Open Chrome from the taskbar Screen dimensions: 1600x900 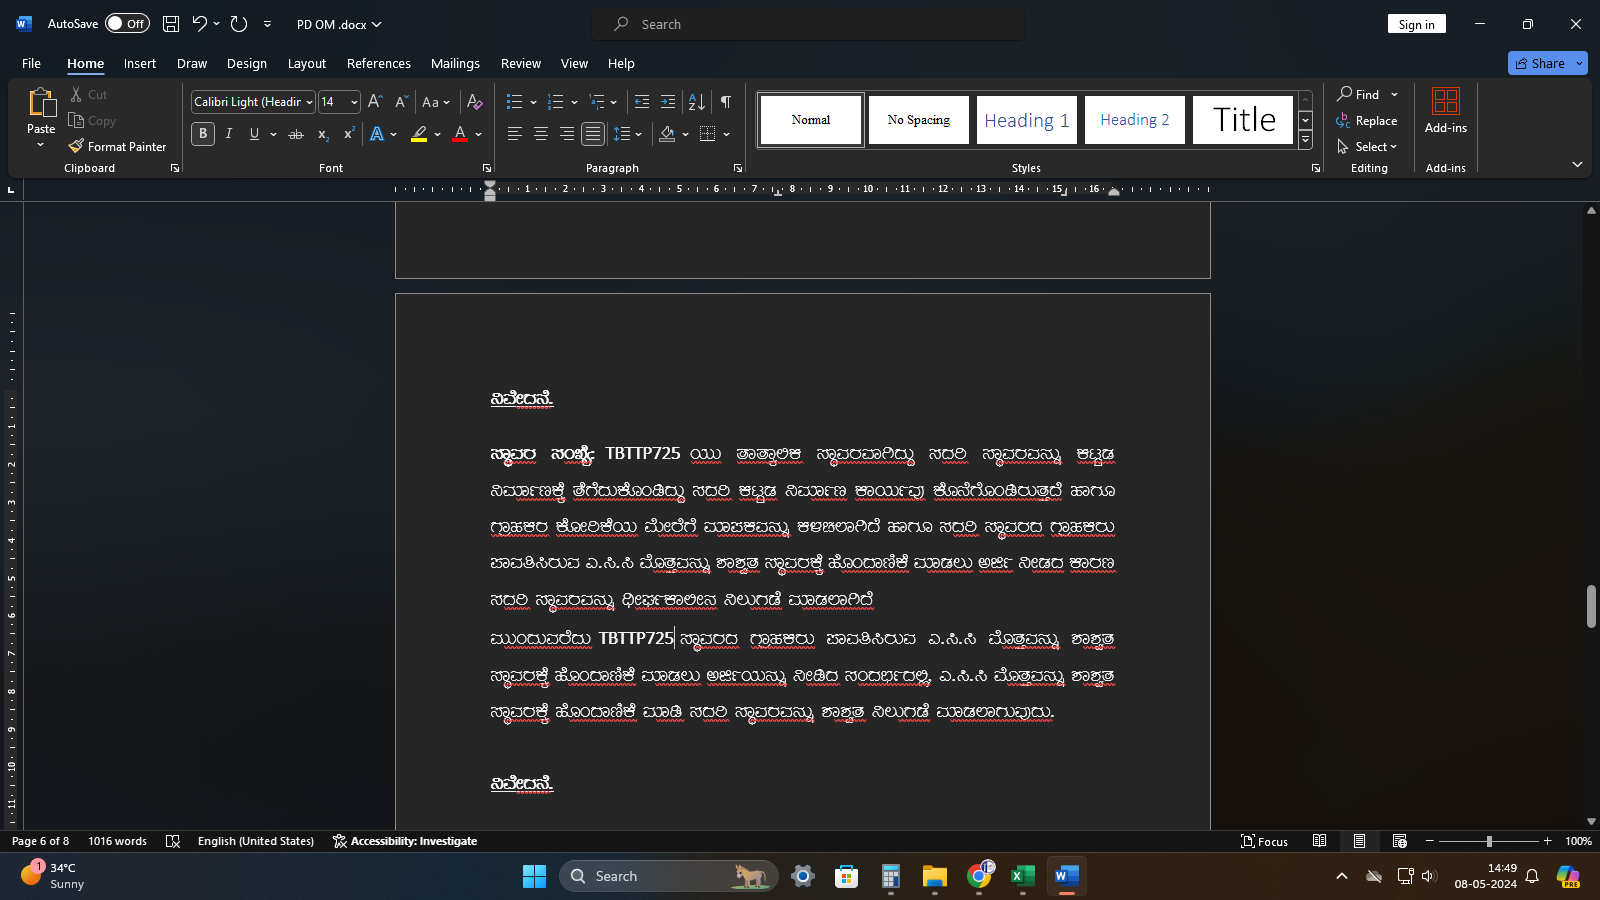(980, 876)
